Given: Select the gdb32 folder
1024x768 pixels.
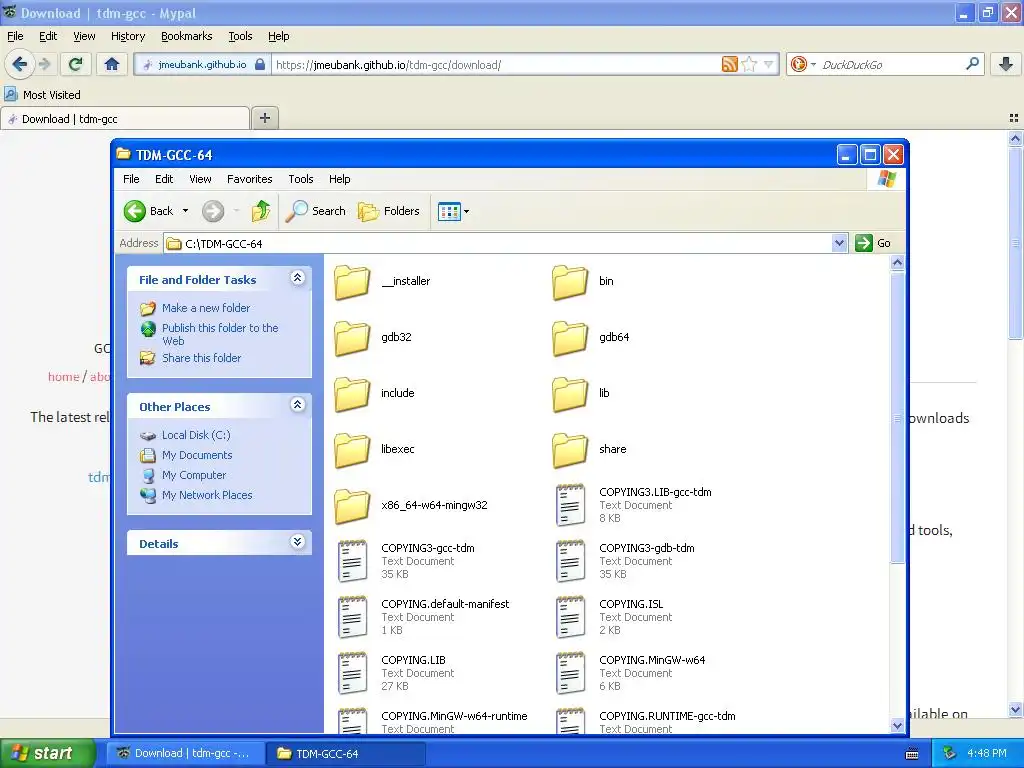Looking at the screenshot, I should click(x=374, y=338).
